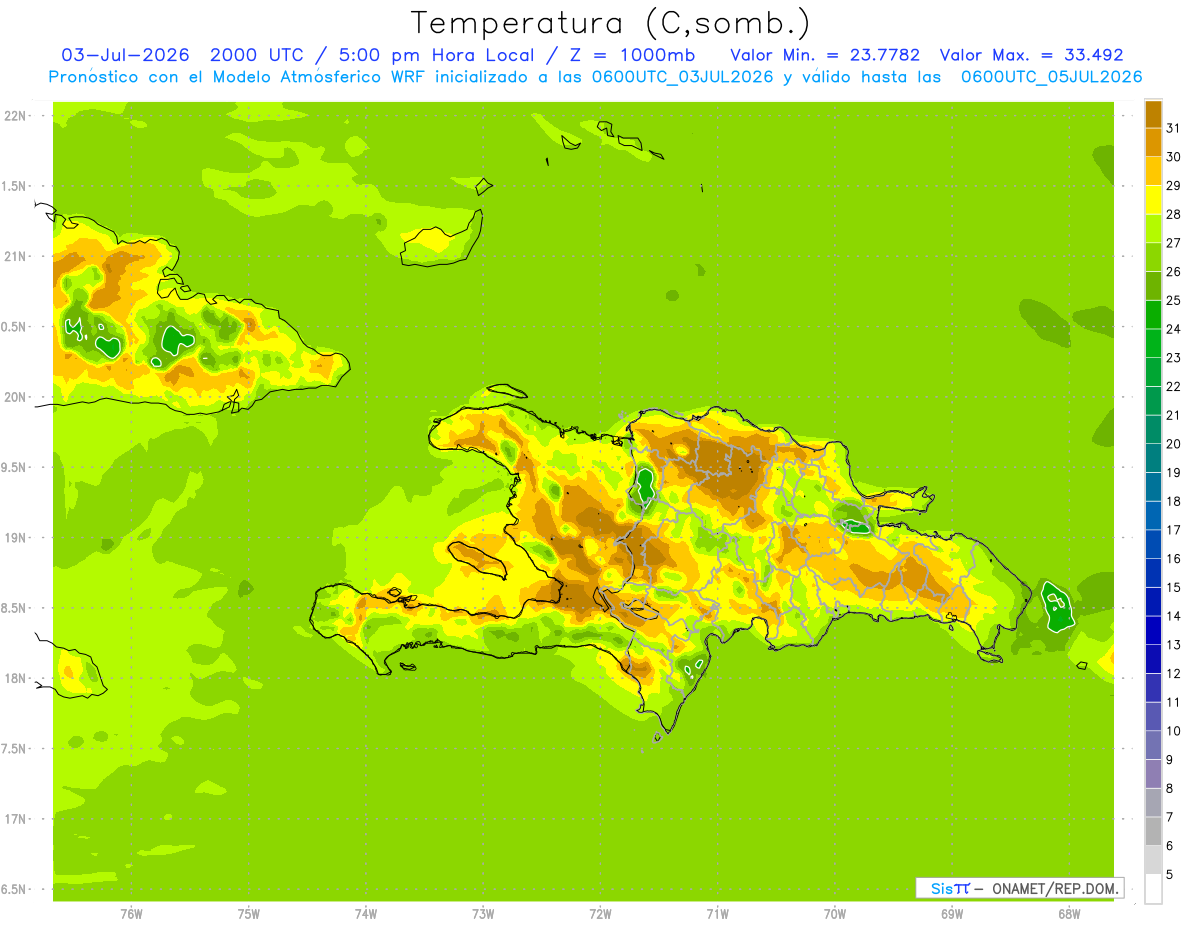
Task: Click the "2000 UTC" time text
Action: pyautogui.click(x=254, y=55)
